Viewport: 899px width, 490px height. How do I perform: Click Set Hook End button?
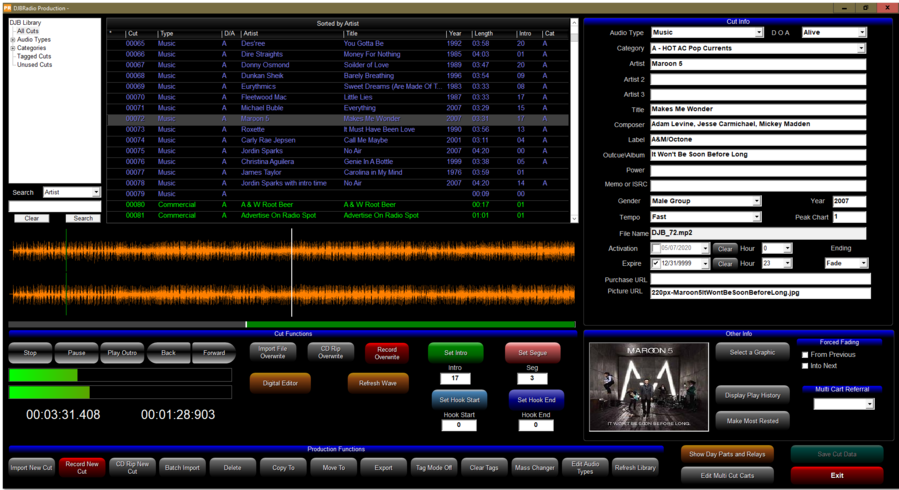(x=537, y=400)
